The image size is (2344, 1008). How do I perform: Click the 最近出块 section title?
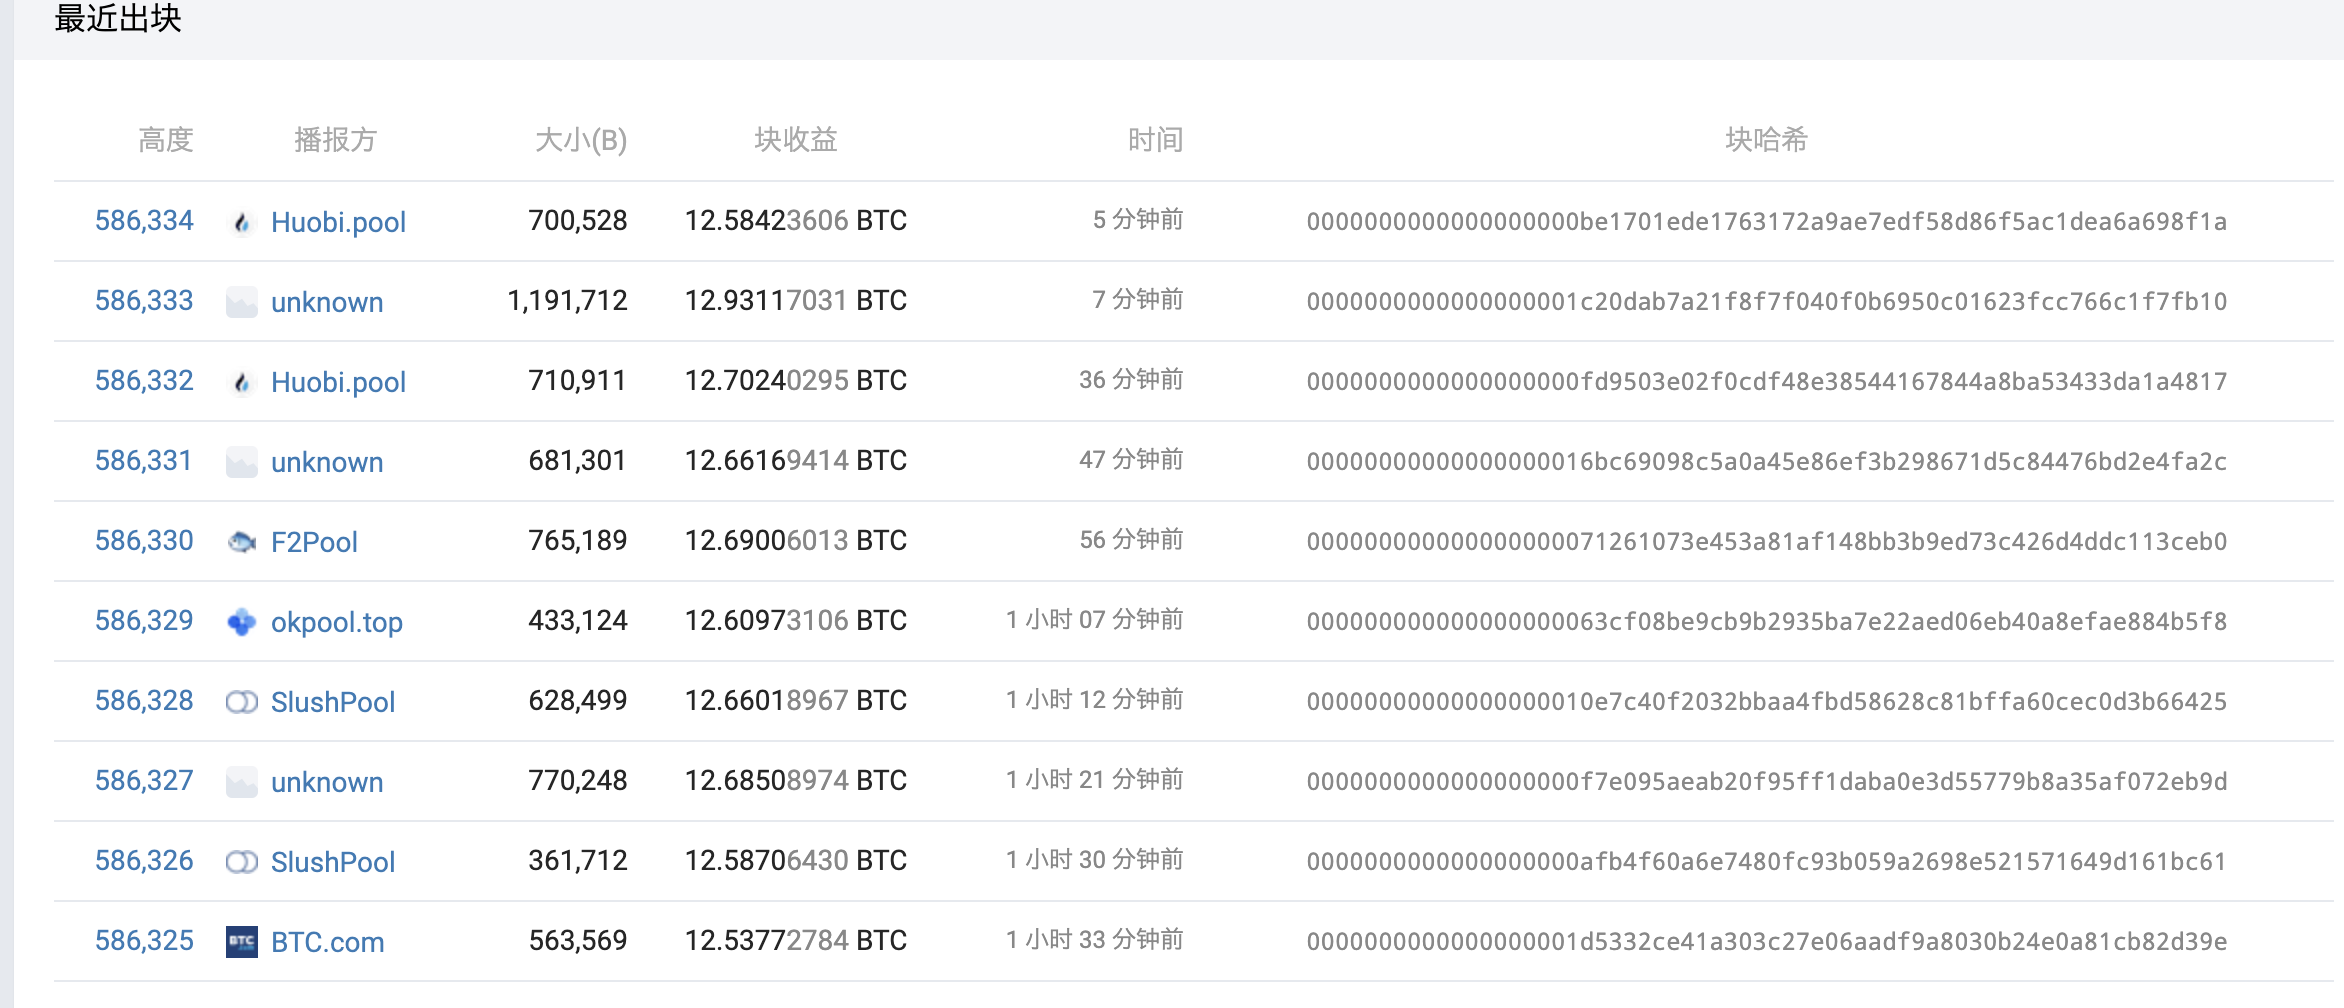tap(118, 18)
